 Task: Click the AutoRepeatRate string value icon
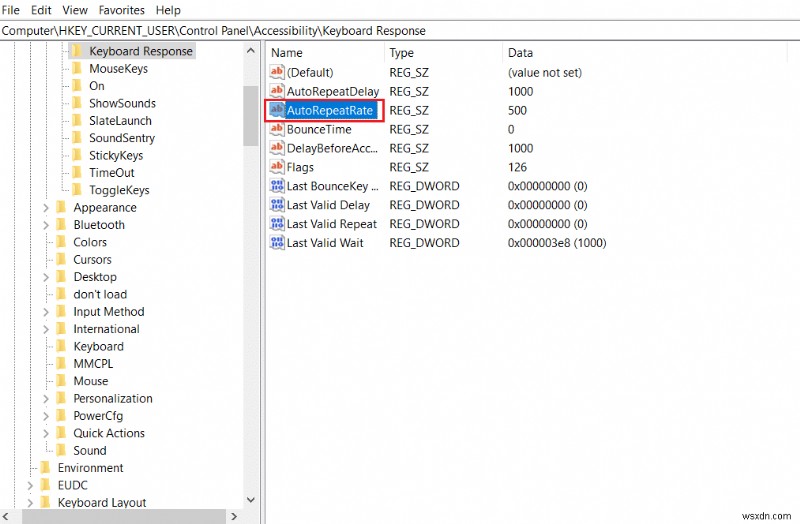[x=277, y=110]
